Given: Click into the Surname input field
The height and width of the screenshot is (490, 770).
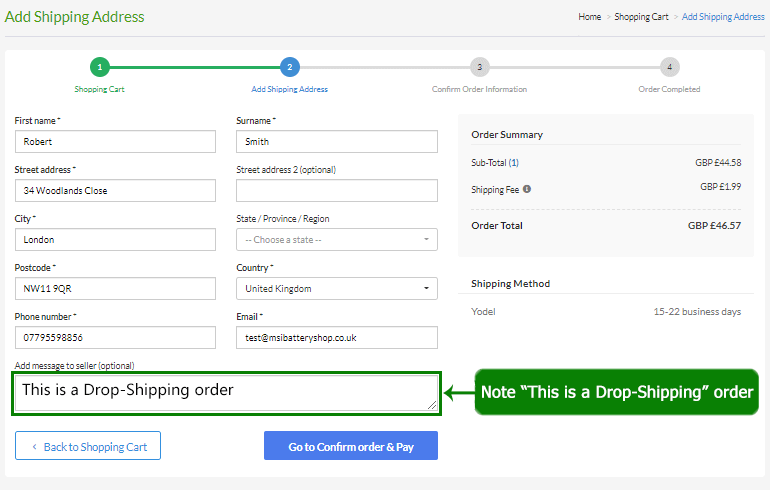Looking at the screenshot, I should (x=337, y=142).
